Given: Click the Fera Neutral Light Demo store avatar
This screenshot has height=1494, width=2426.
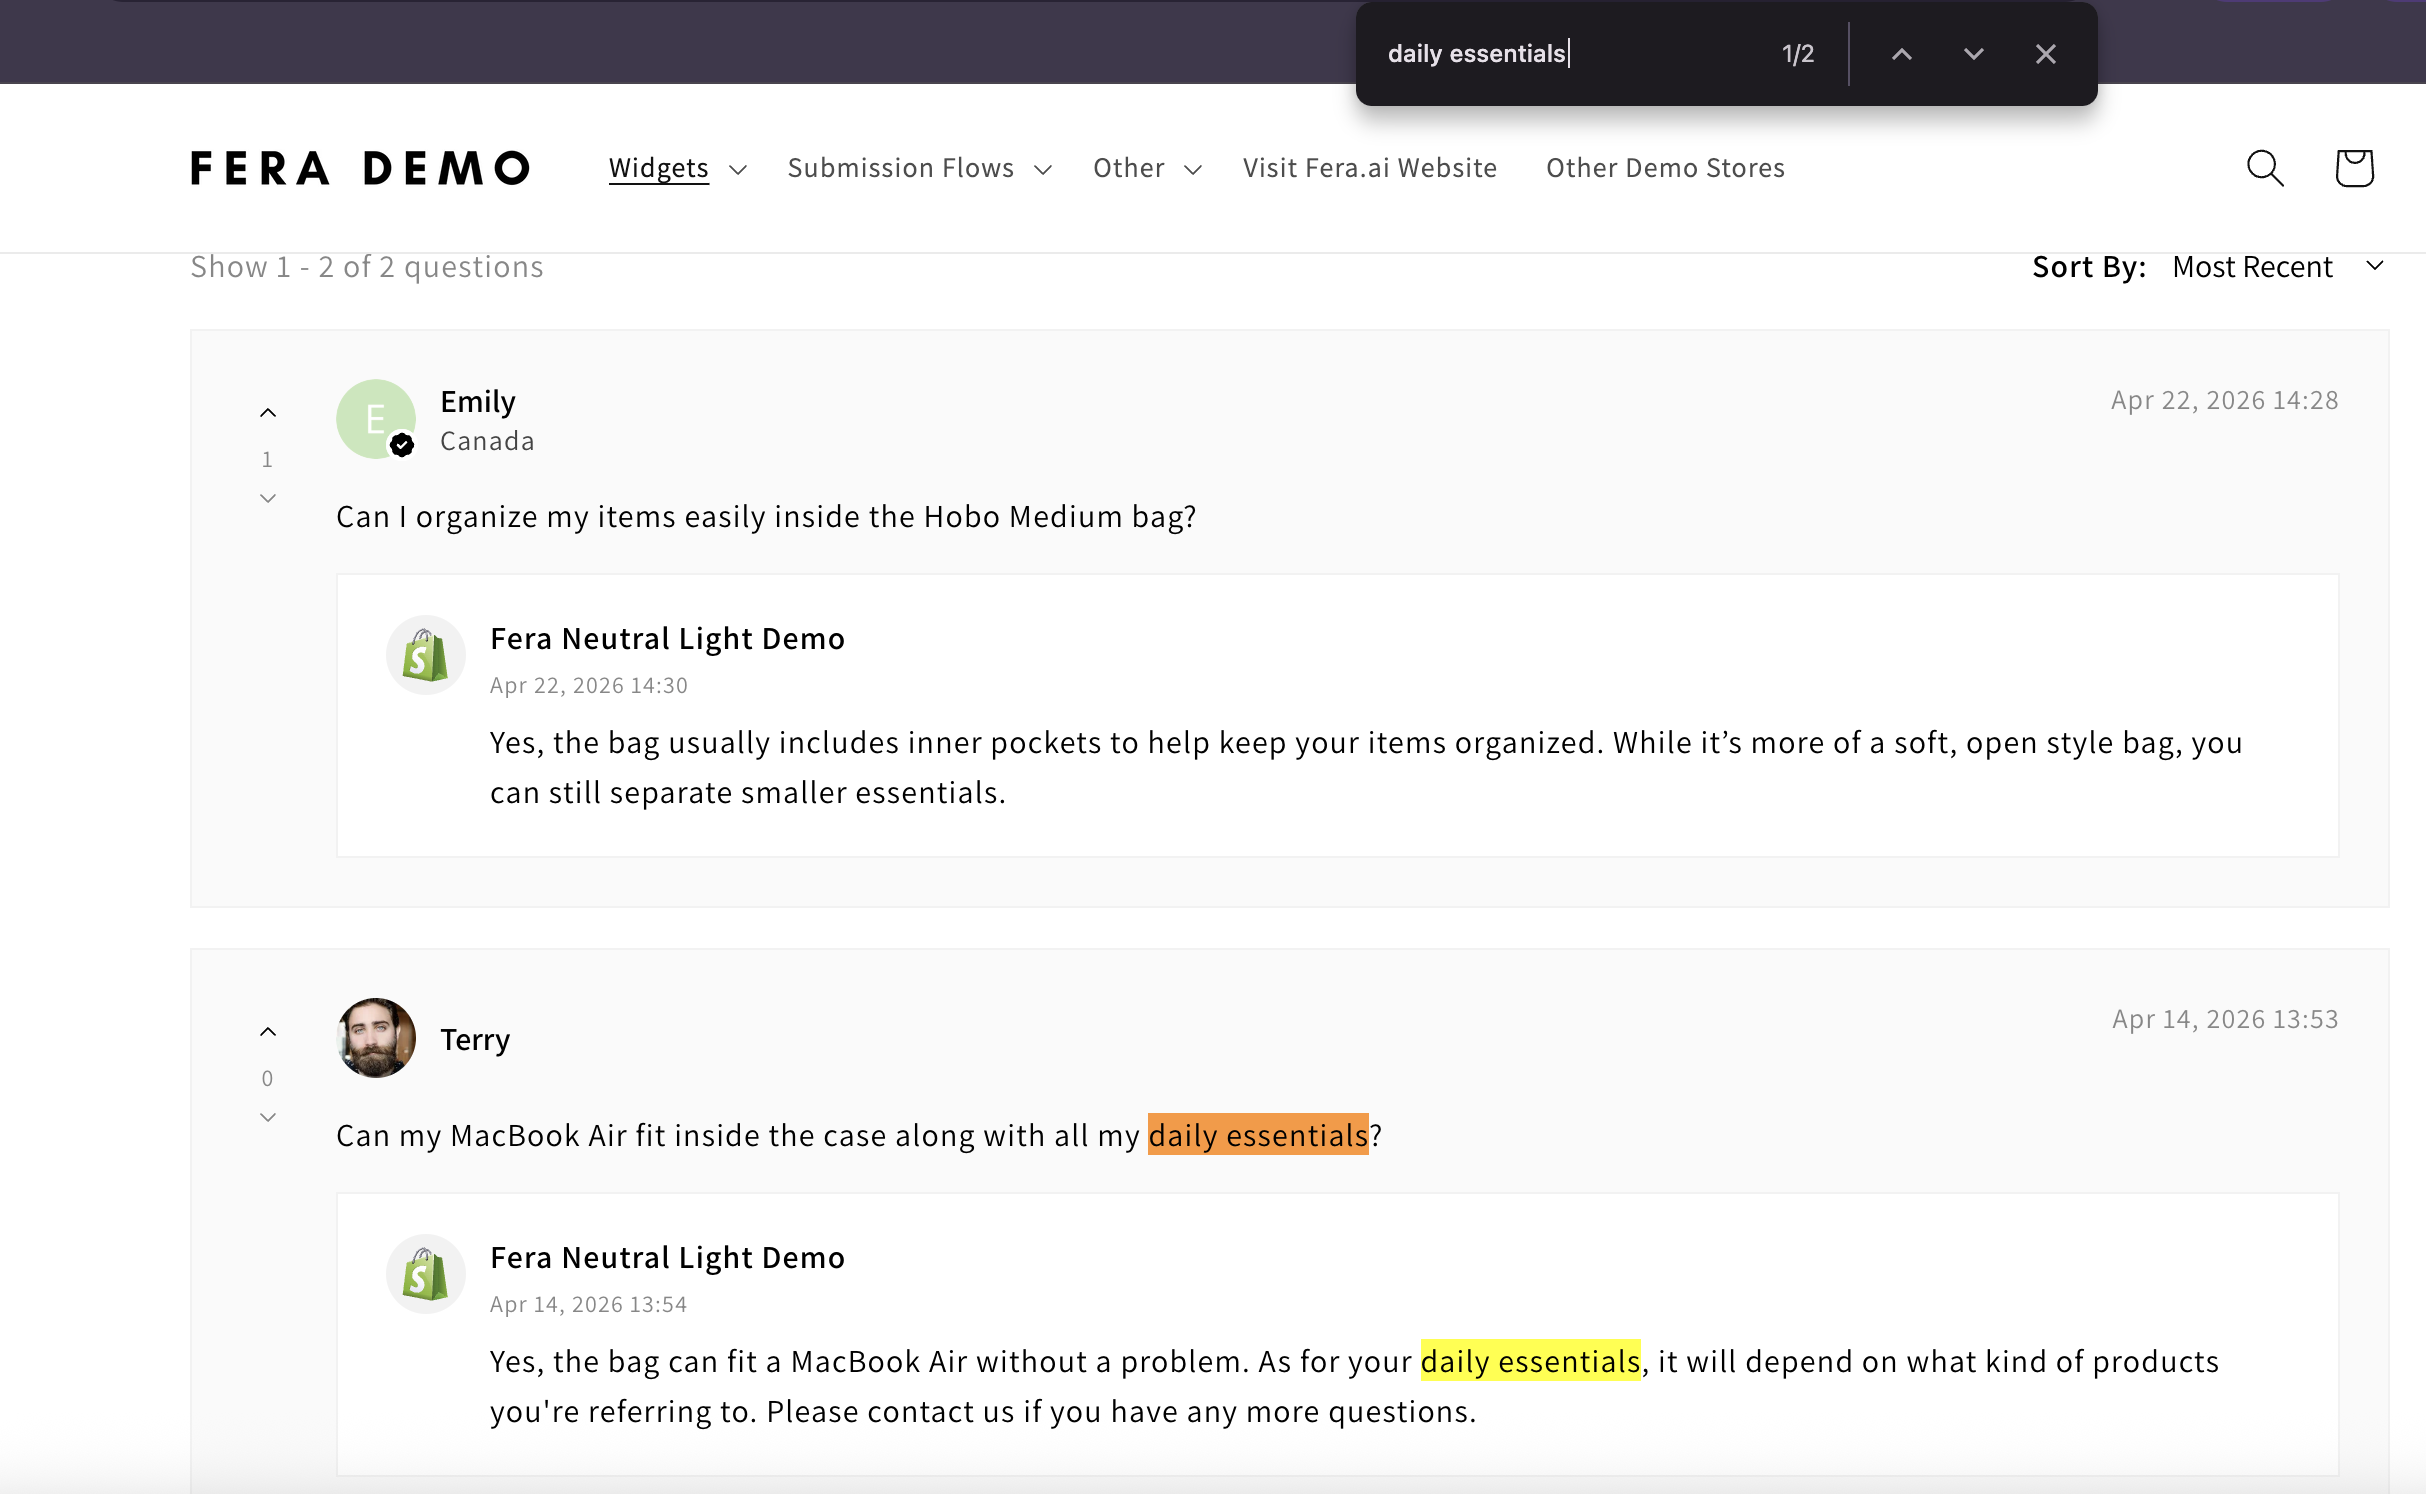Looking at the screenshot, I should 426,654.
